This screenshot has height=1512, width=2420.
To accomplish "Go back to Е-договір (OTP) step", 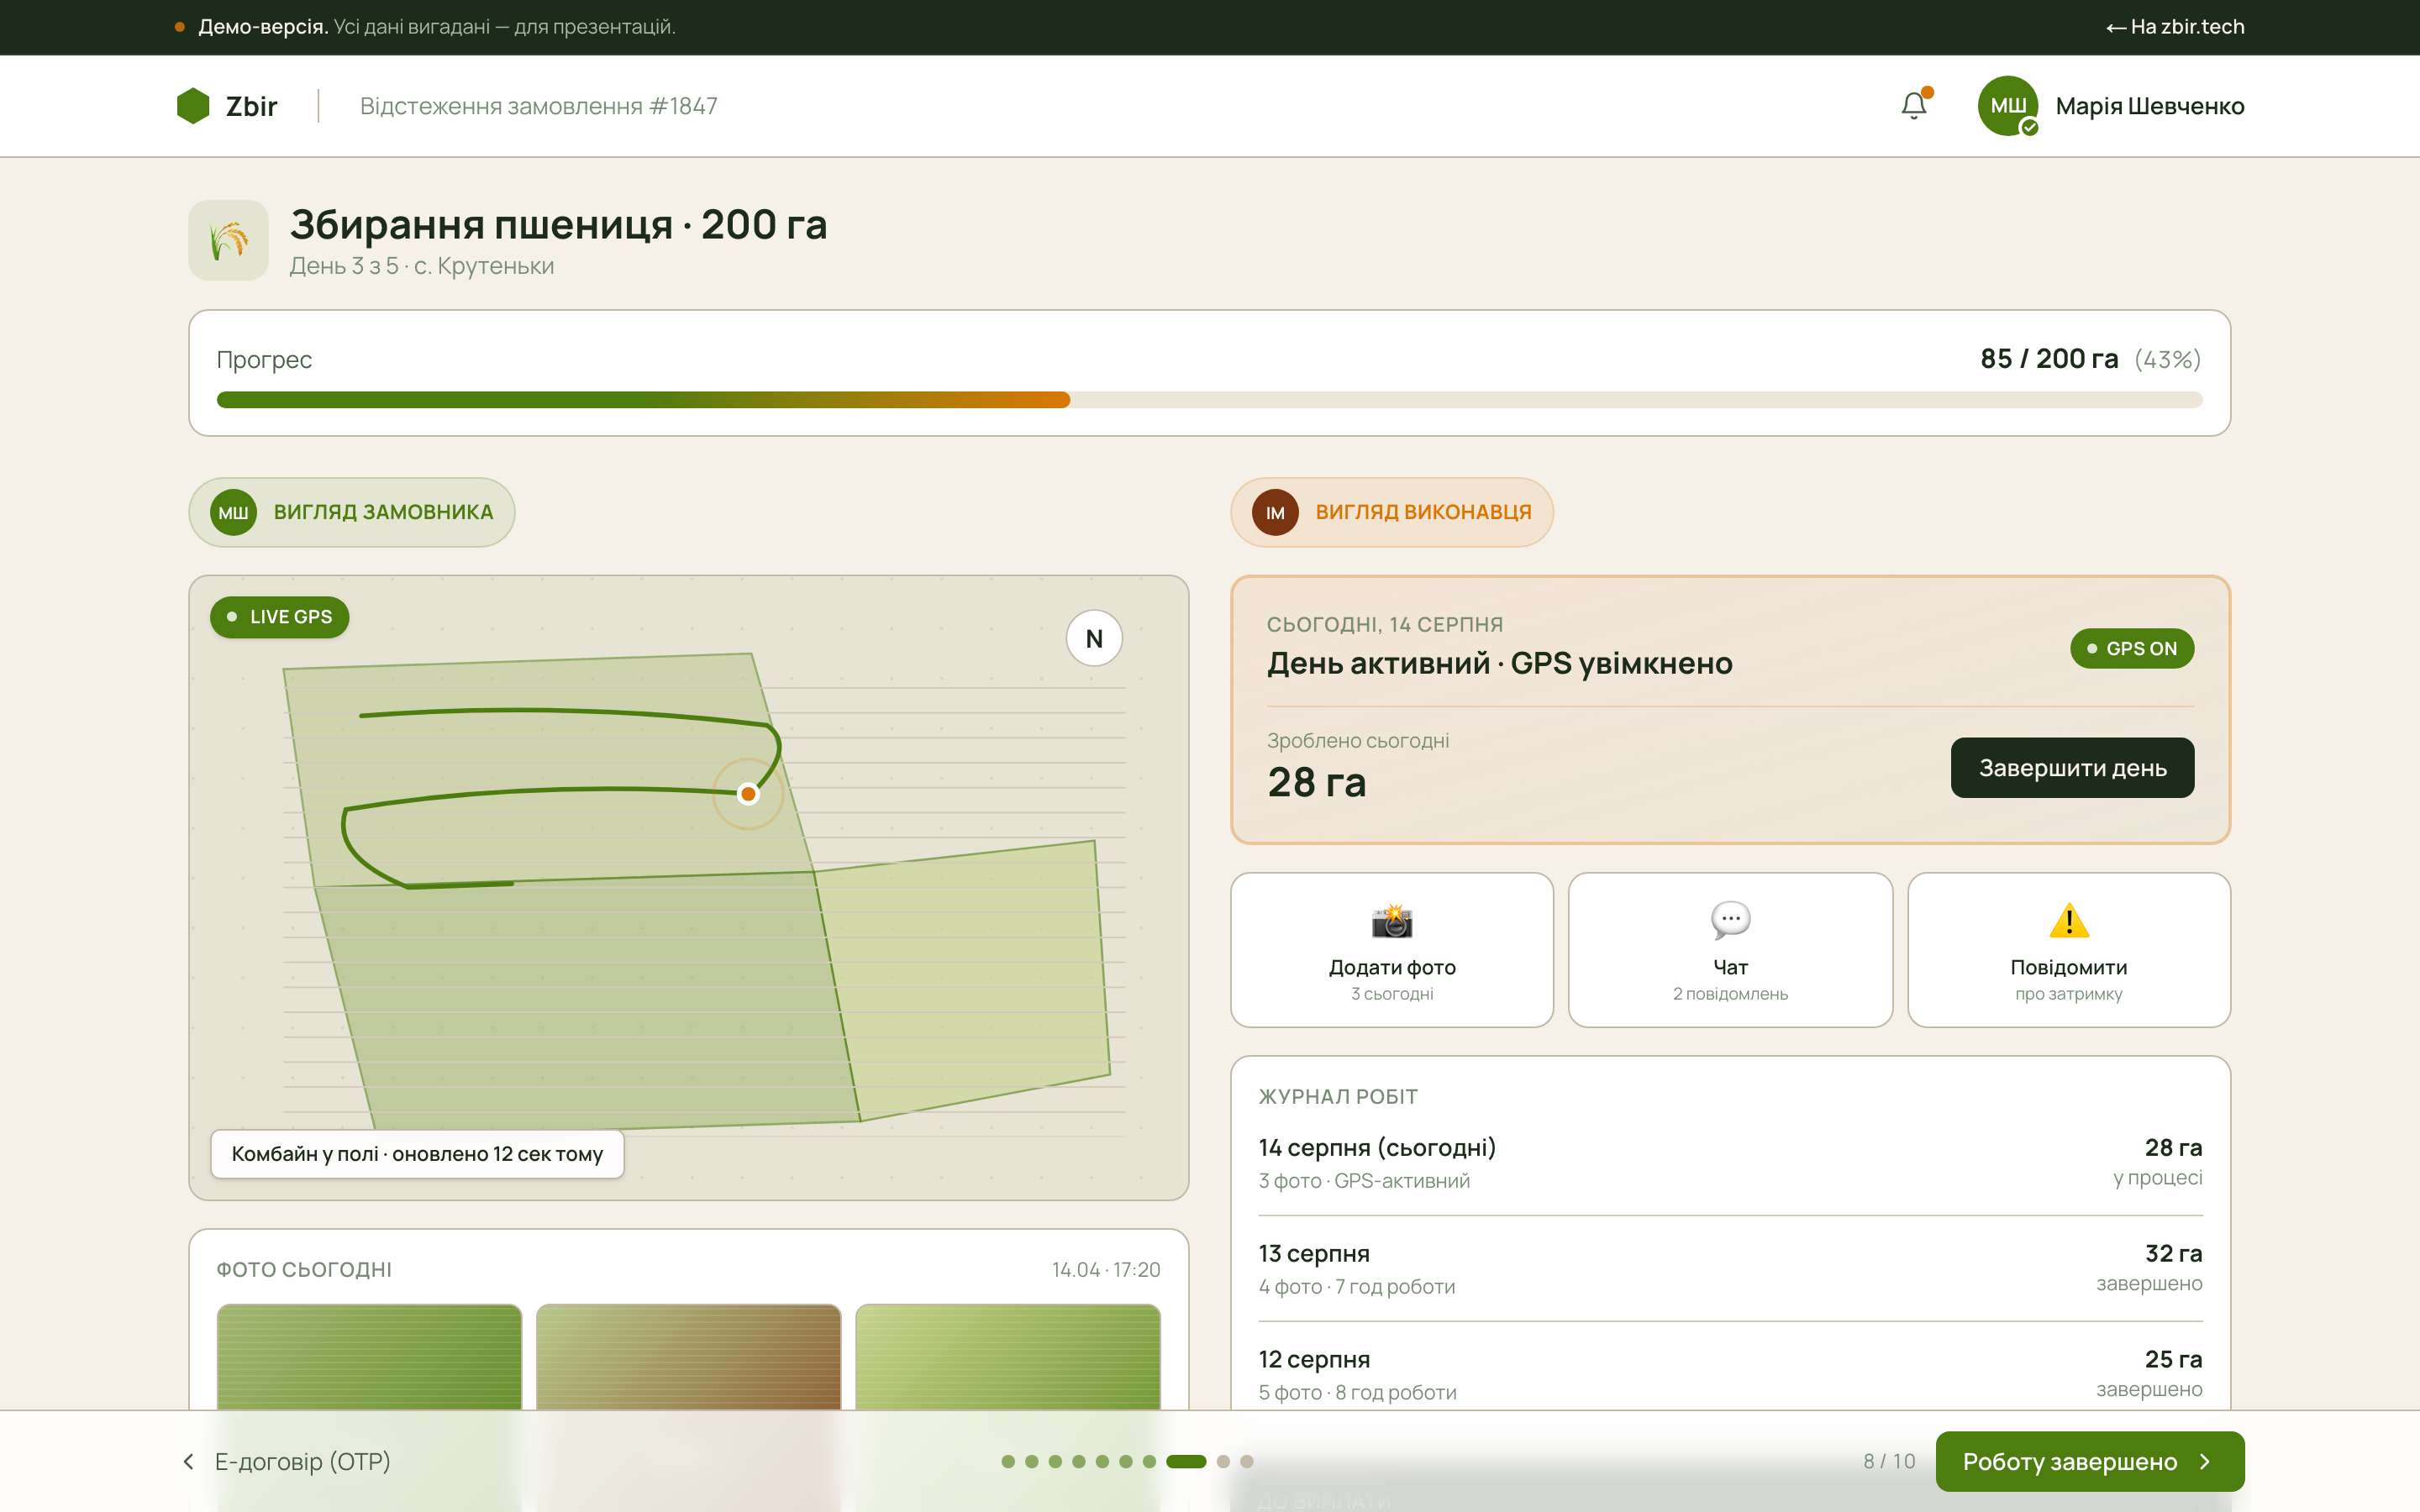I will [x=287, y=1461].
